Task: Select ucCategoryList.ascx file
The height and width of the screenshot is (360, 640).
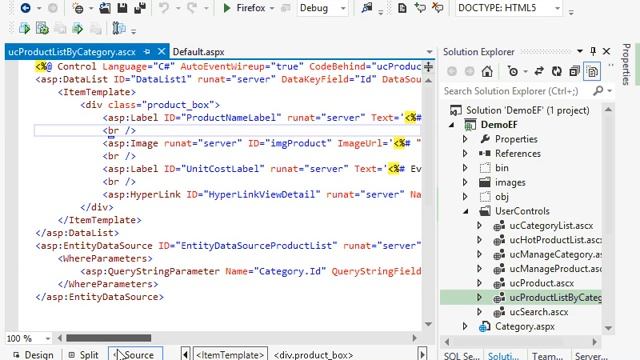Action: (x=551, y=226)
